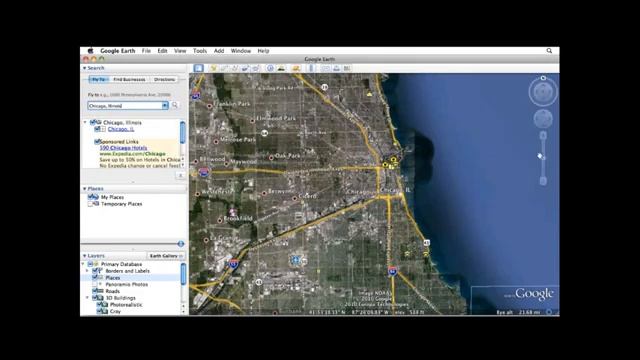Collapse the Primary Database tree
Screen dimensions: 640x360
coord(84,264)
